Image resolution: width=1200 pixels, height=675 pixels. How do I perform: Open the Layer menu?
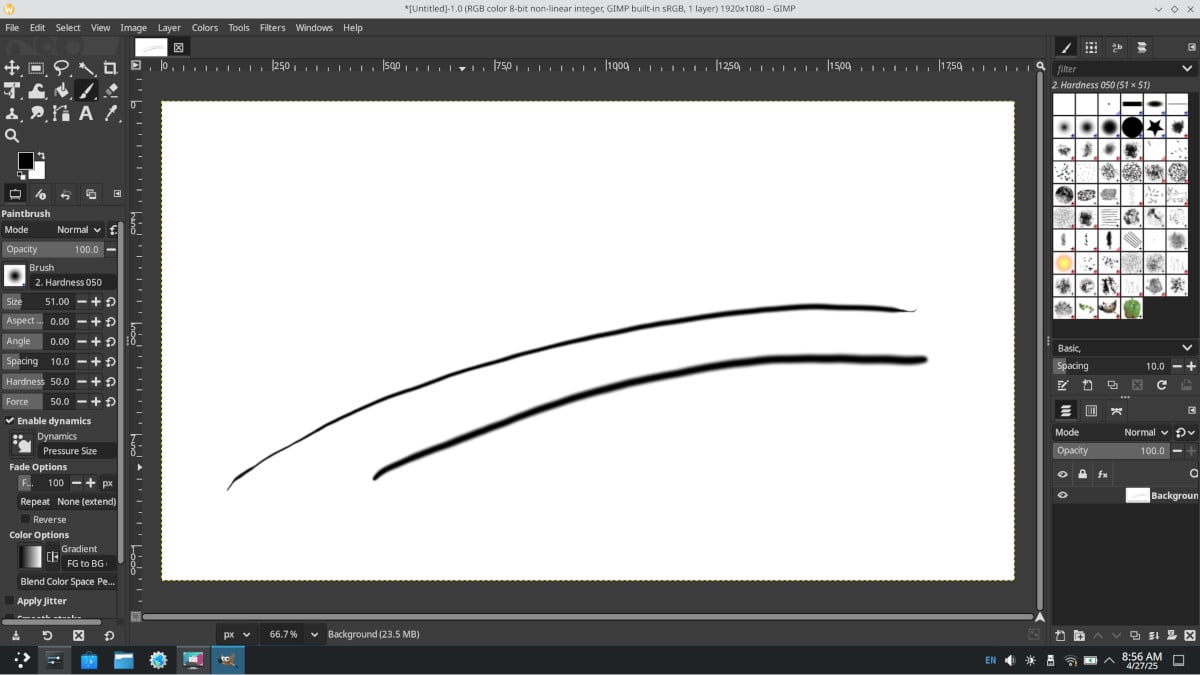click(x=169, y=28)
